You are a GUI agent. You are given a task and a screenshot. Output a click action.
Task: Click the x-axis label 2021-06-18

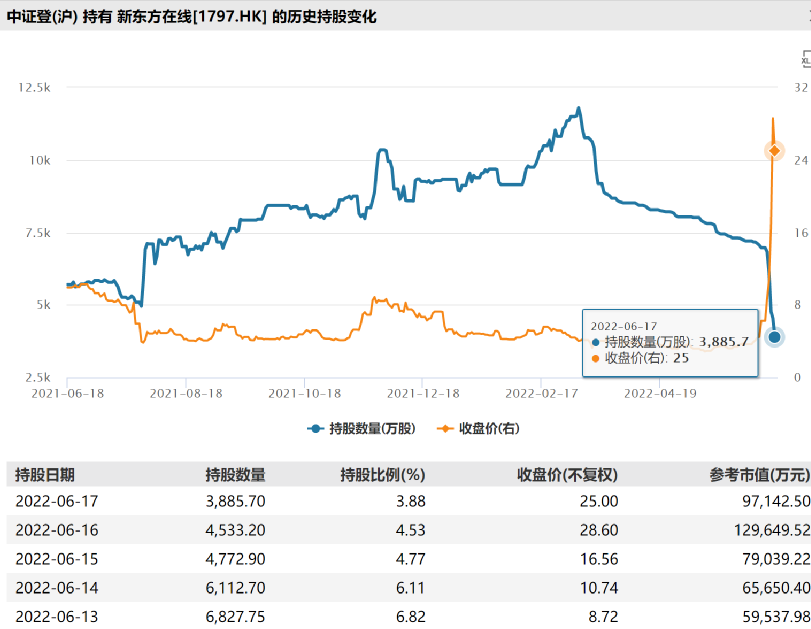click(x=68, y=394)
